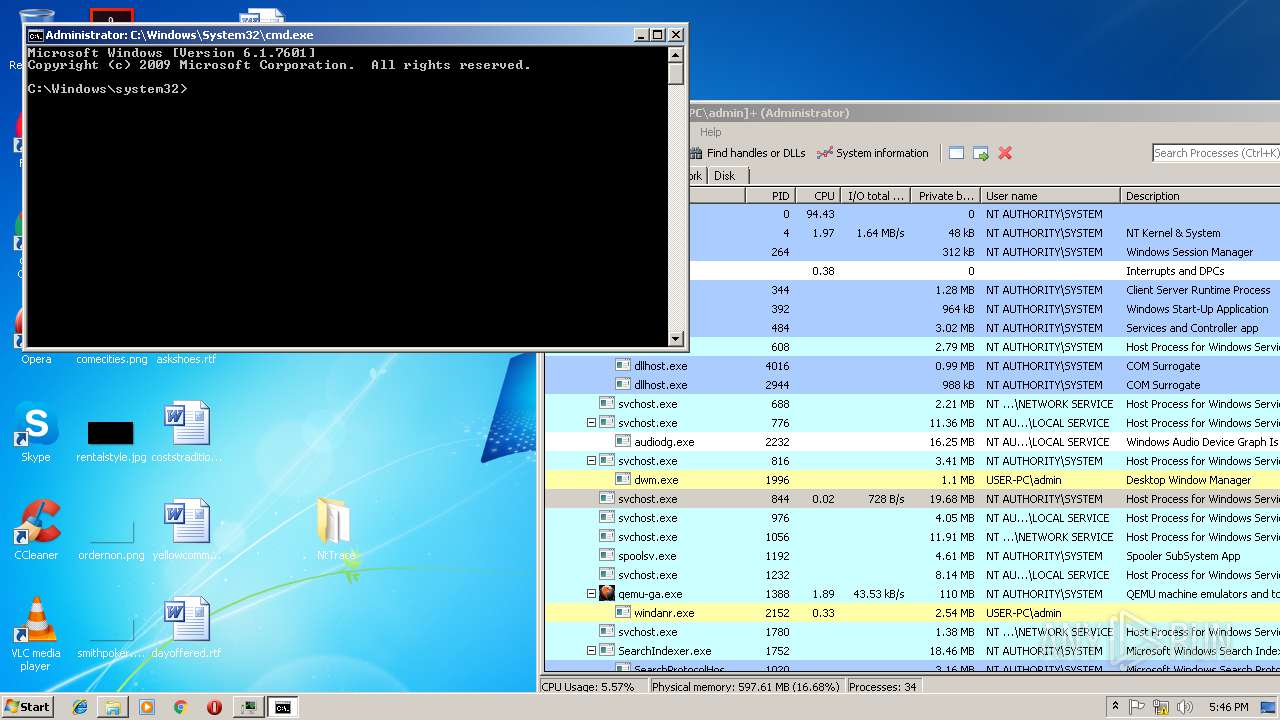This screenshot has width=1280, height=720.
Task: Collapse the svchost.exe PID 776 tree node
Action: pos(591,423)
